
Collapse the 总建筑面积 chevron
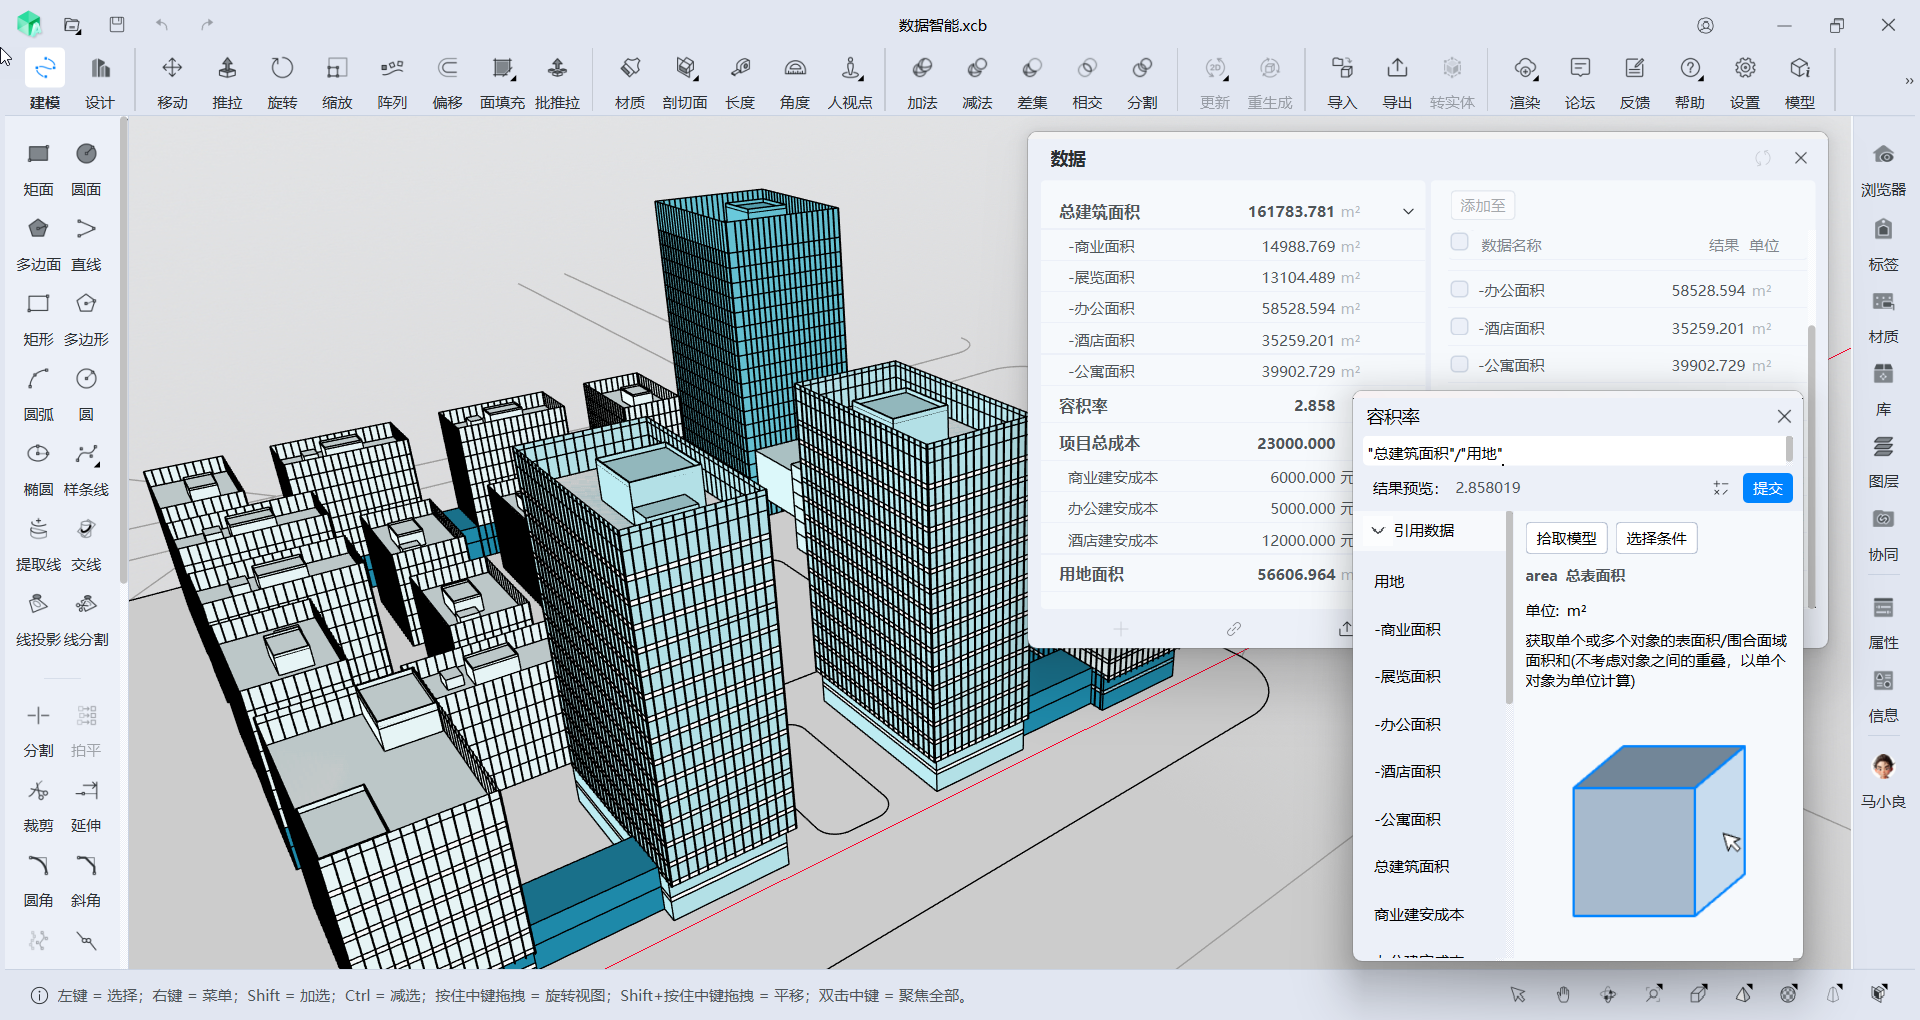[1408, 212]
